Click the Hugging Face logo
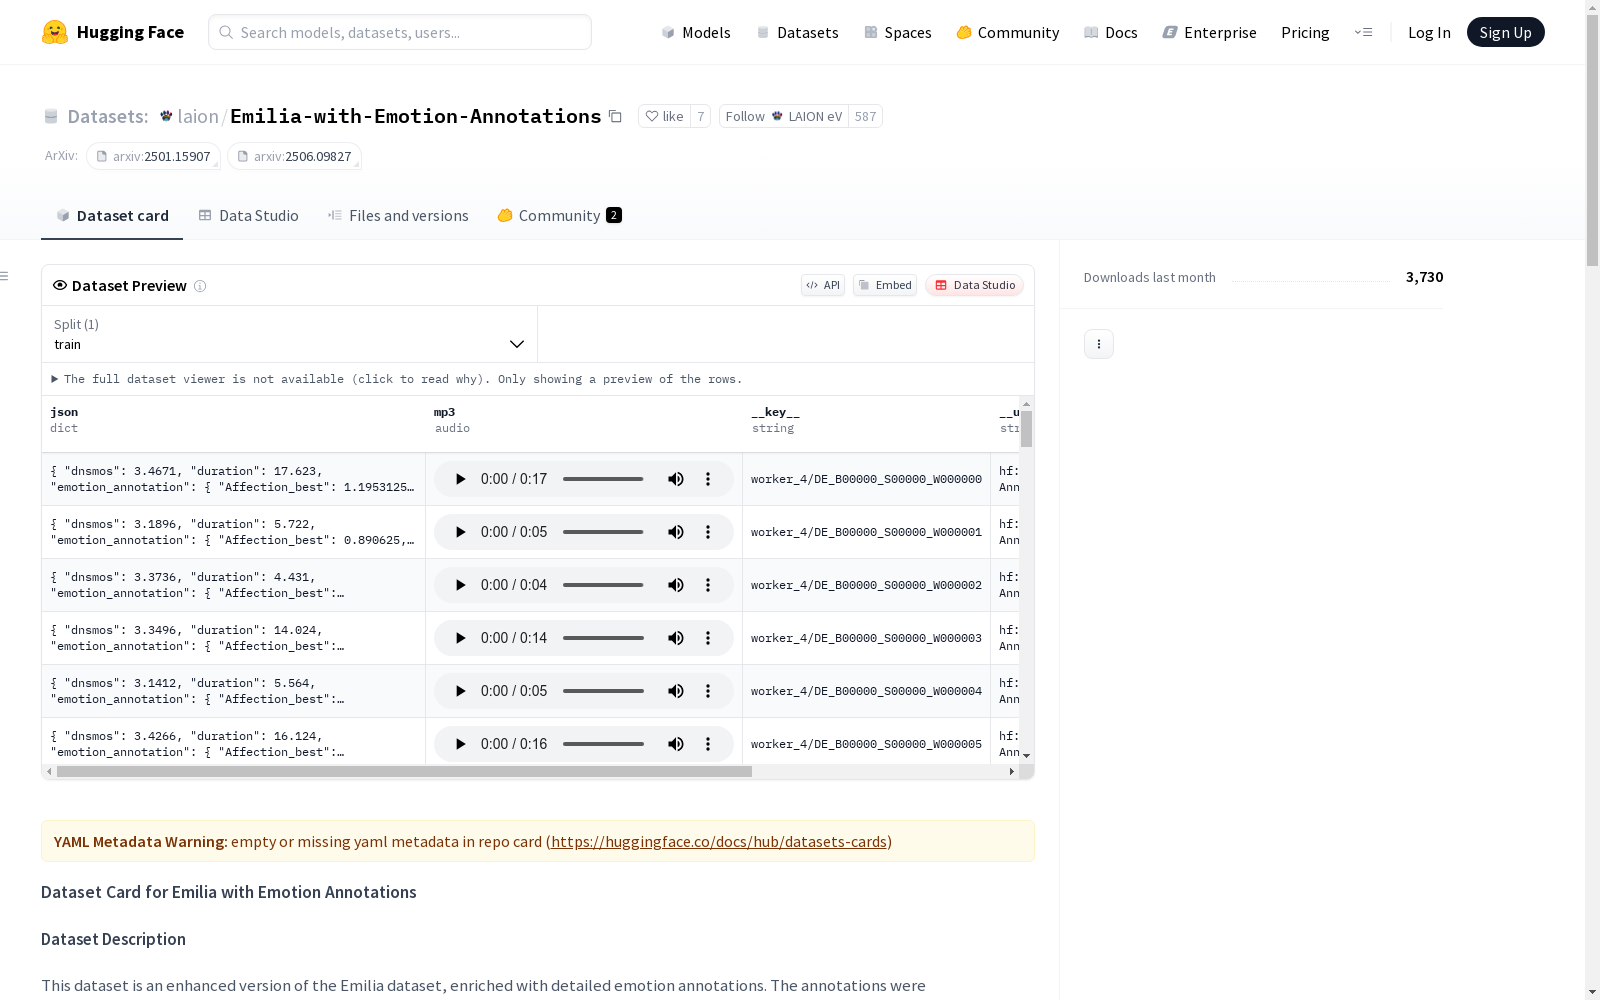Viewport: 1600px width, 1000px height. 113,32
